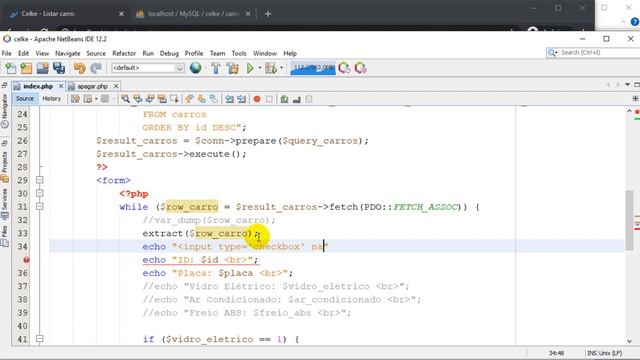
Task: Click the first profiler icon after memory bar
Action: 344,68
